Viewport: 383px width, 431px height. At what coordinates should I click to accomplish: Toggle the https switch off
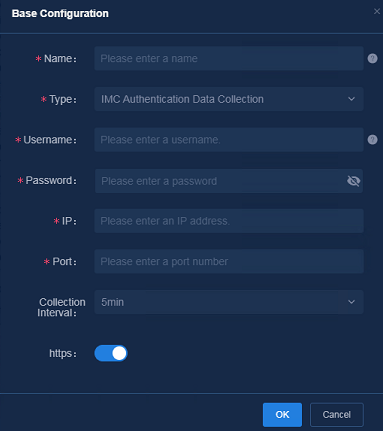pyautogui.click(x=111, y=353)
